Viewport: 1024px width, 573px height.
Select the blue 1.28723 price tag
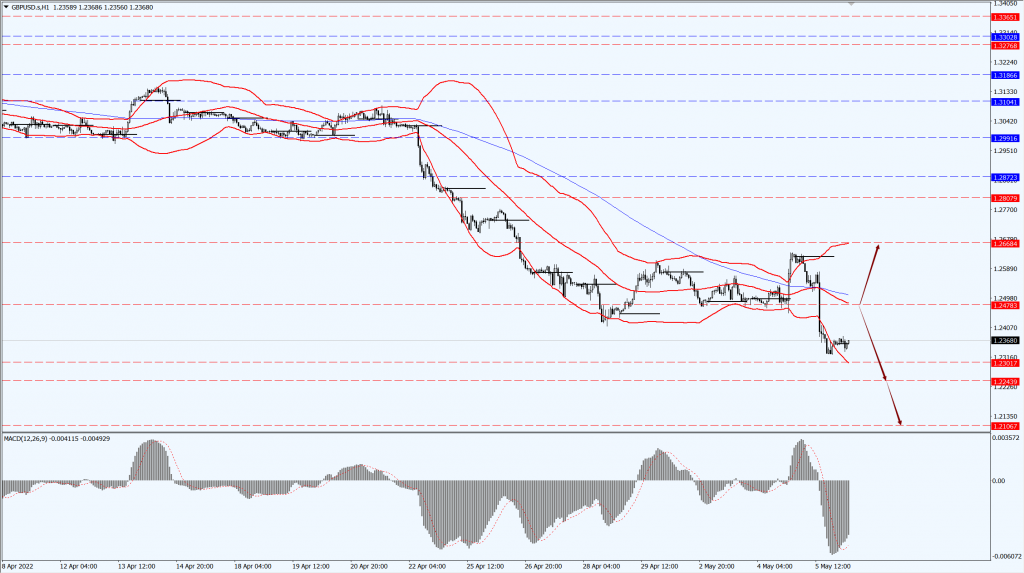pyautogui.click(x=1005, y=177)
